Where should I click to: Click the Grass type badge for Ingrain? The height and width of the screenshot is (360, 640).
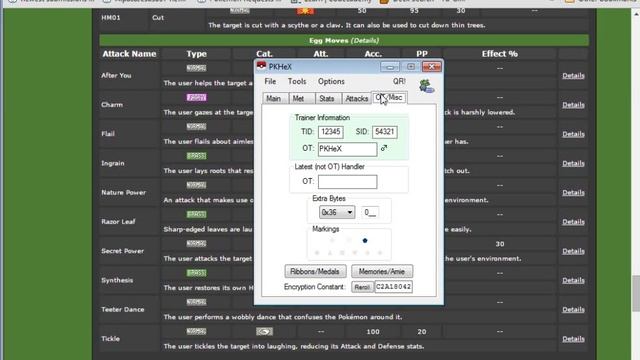click(x=196, y=156)
